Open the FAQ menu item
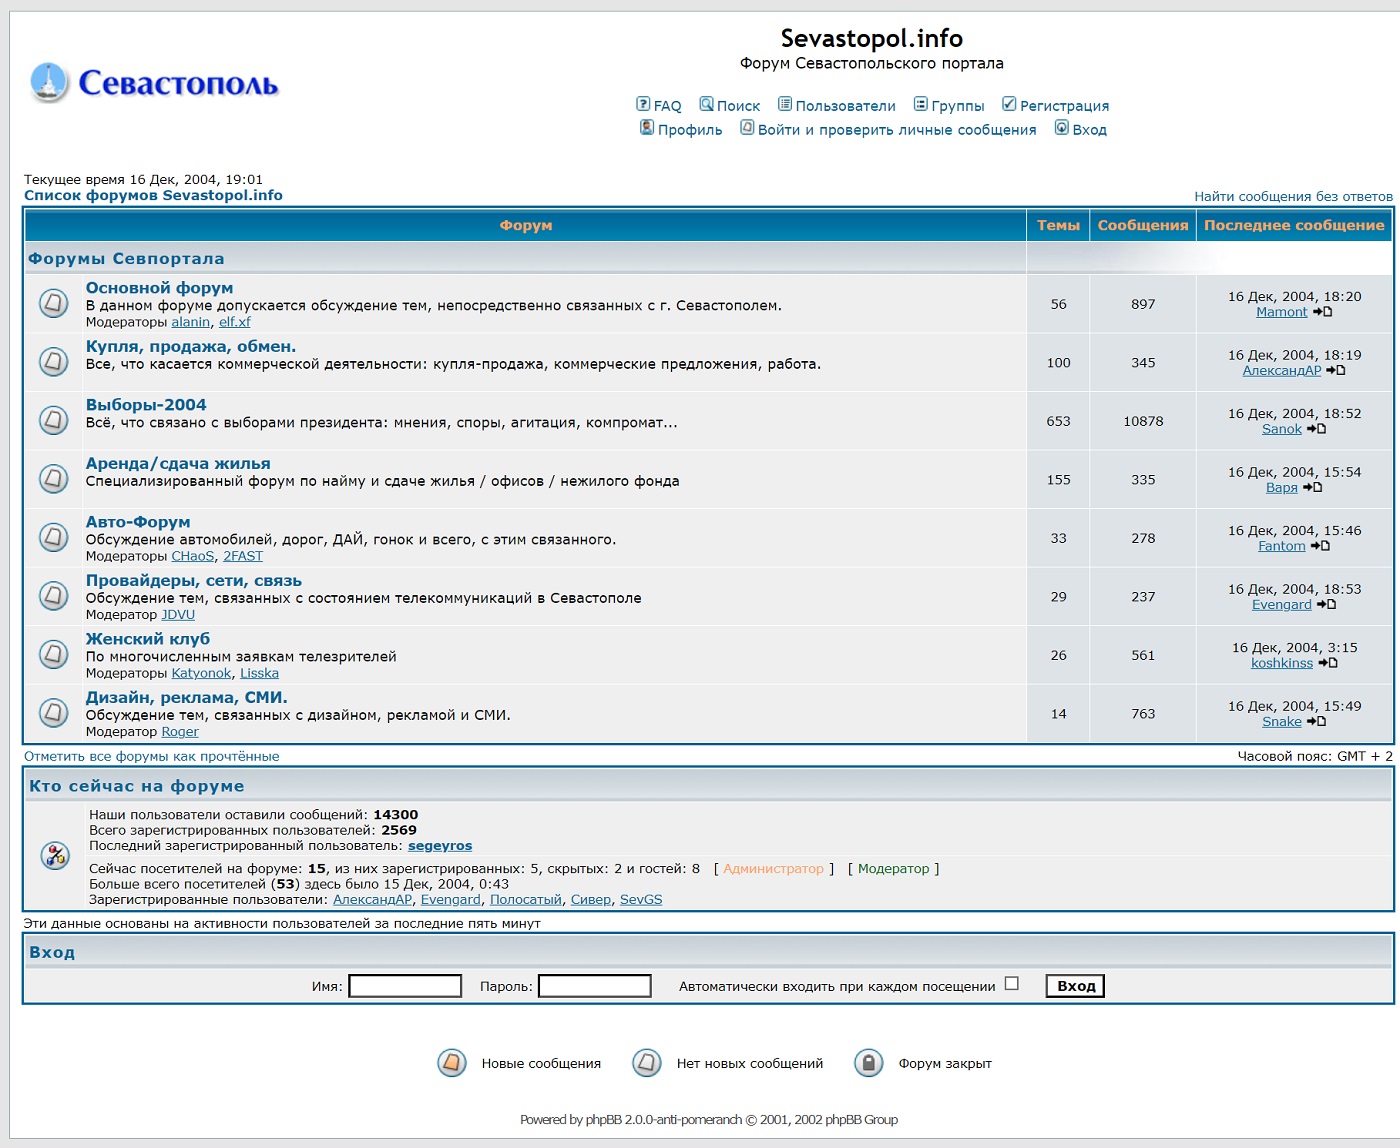The image size is (1400, 1148). click(x=659, y=105)
